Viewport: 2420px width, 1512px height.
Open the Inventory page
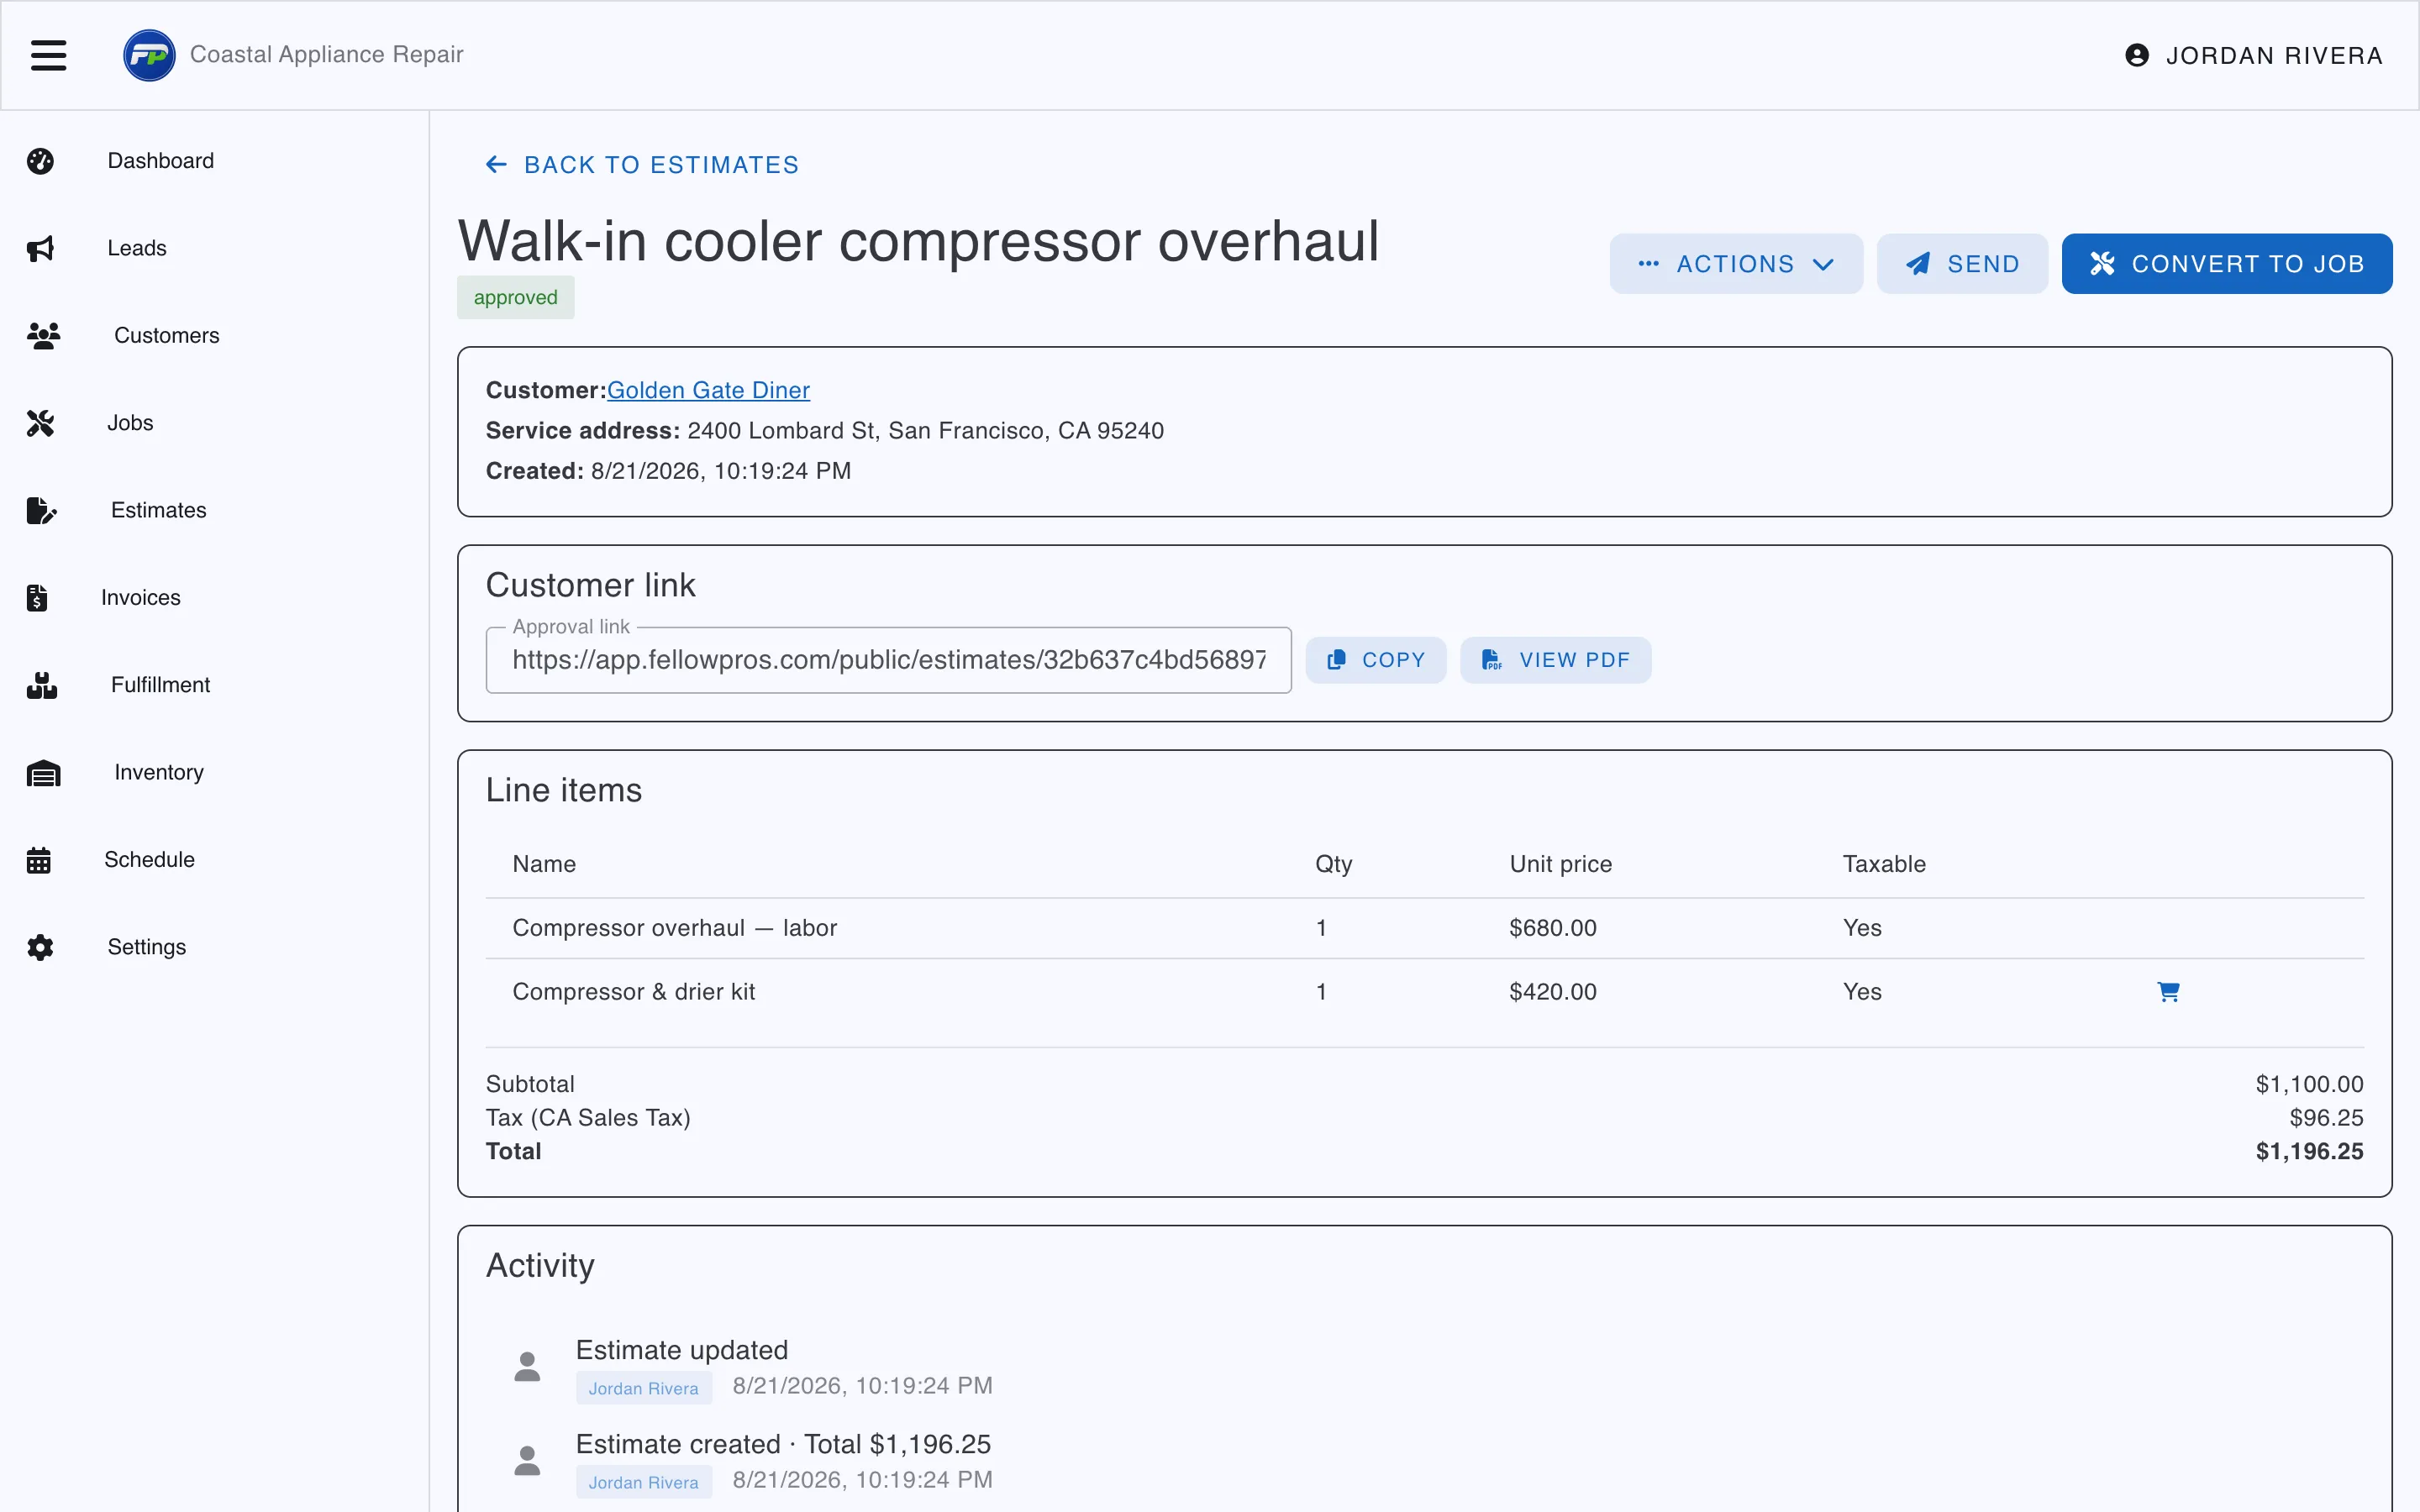[x=214, y=772]
